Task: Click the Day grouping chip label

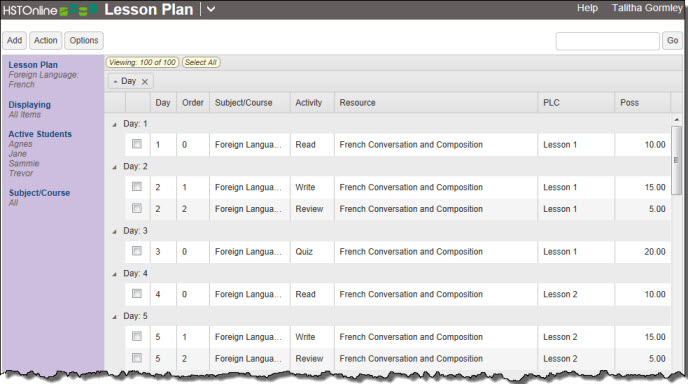Action: [129, 81]
